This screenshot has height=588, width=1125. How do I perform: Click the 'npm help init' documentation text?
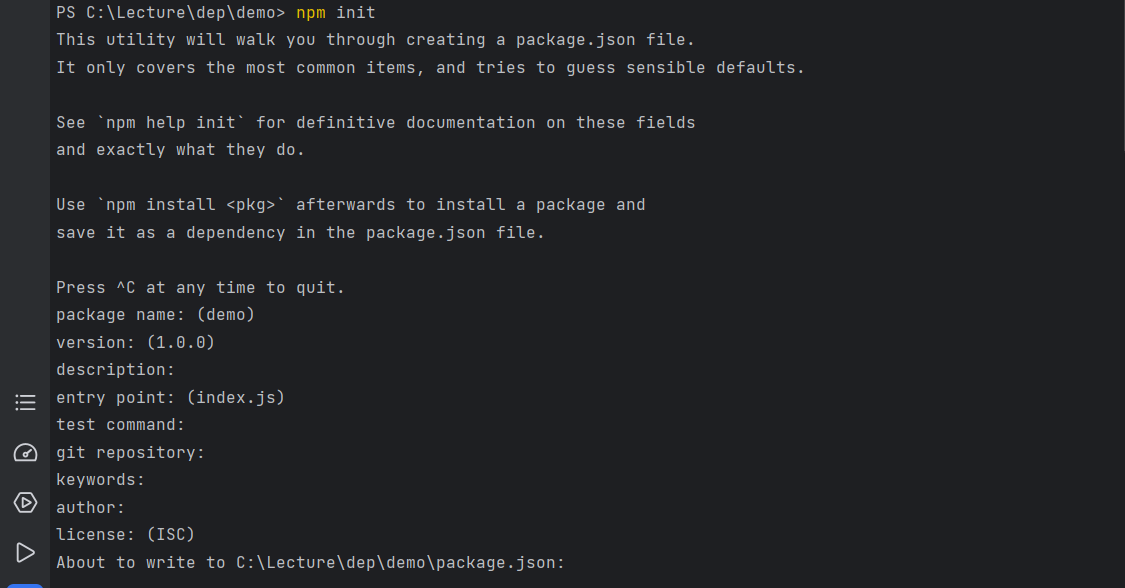point(171,123)
